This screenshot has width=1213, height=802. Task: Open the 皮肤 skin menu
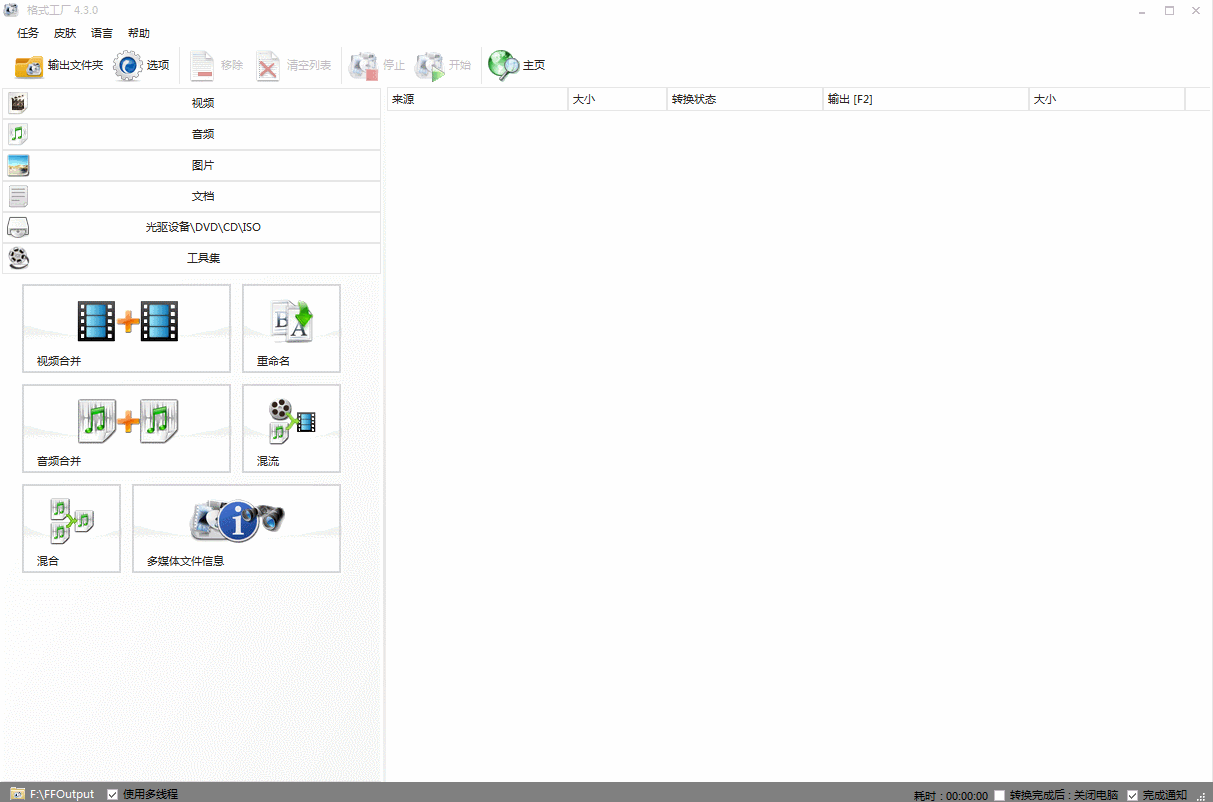tap(65, 33)
